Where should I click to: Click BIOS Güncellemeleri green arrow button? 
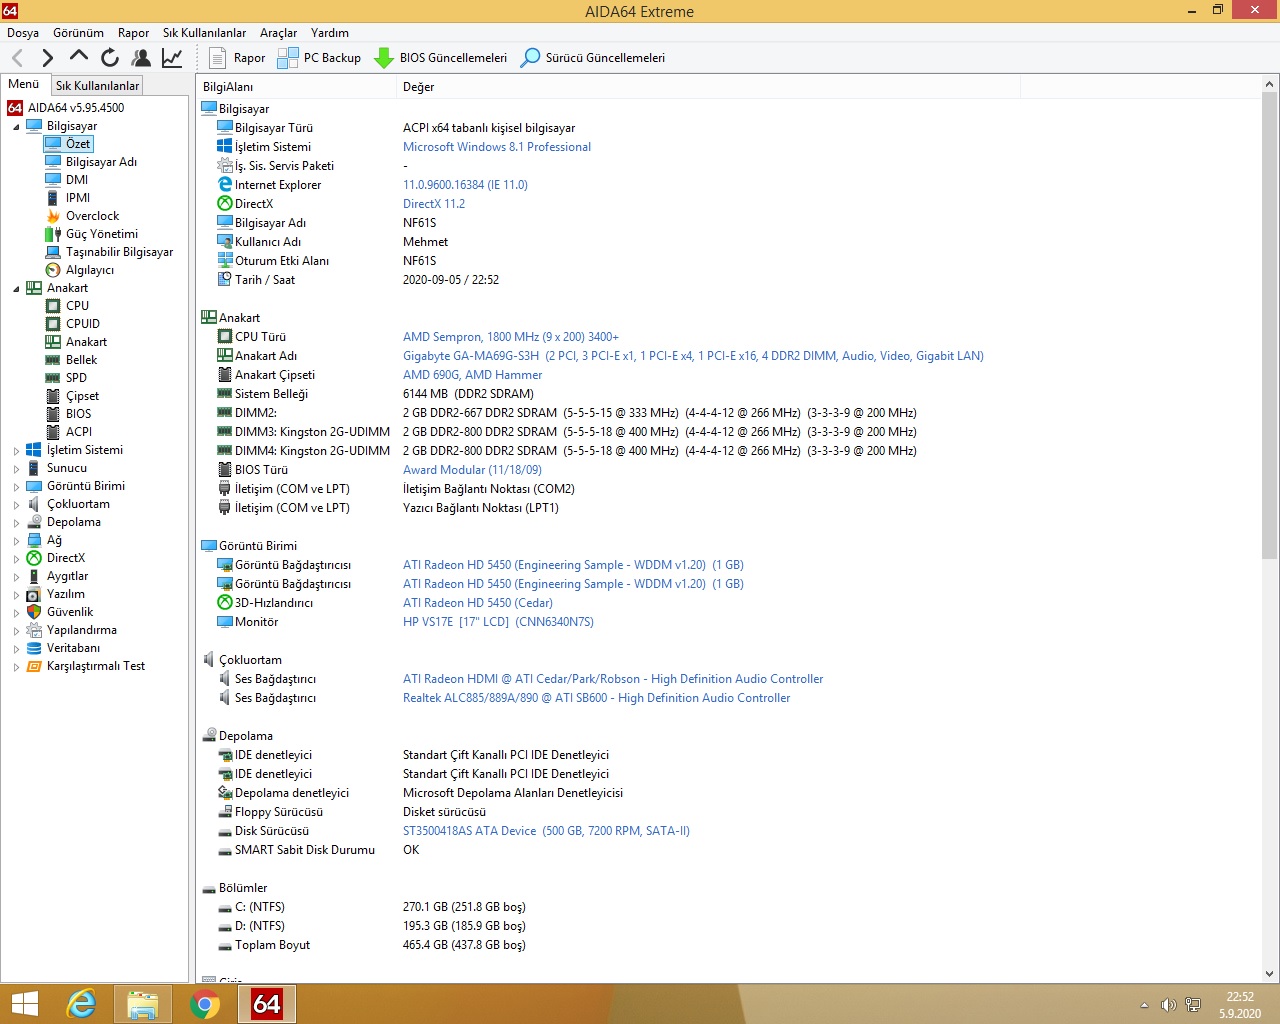tap(441, 58)
